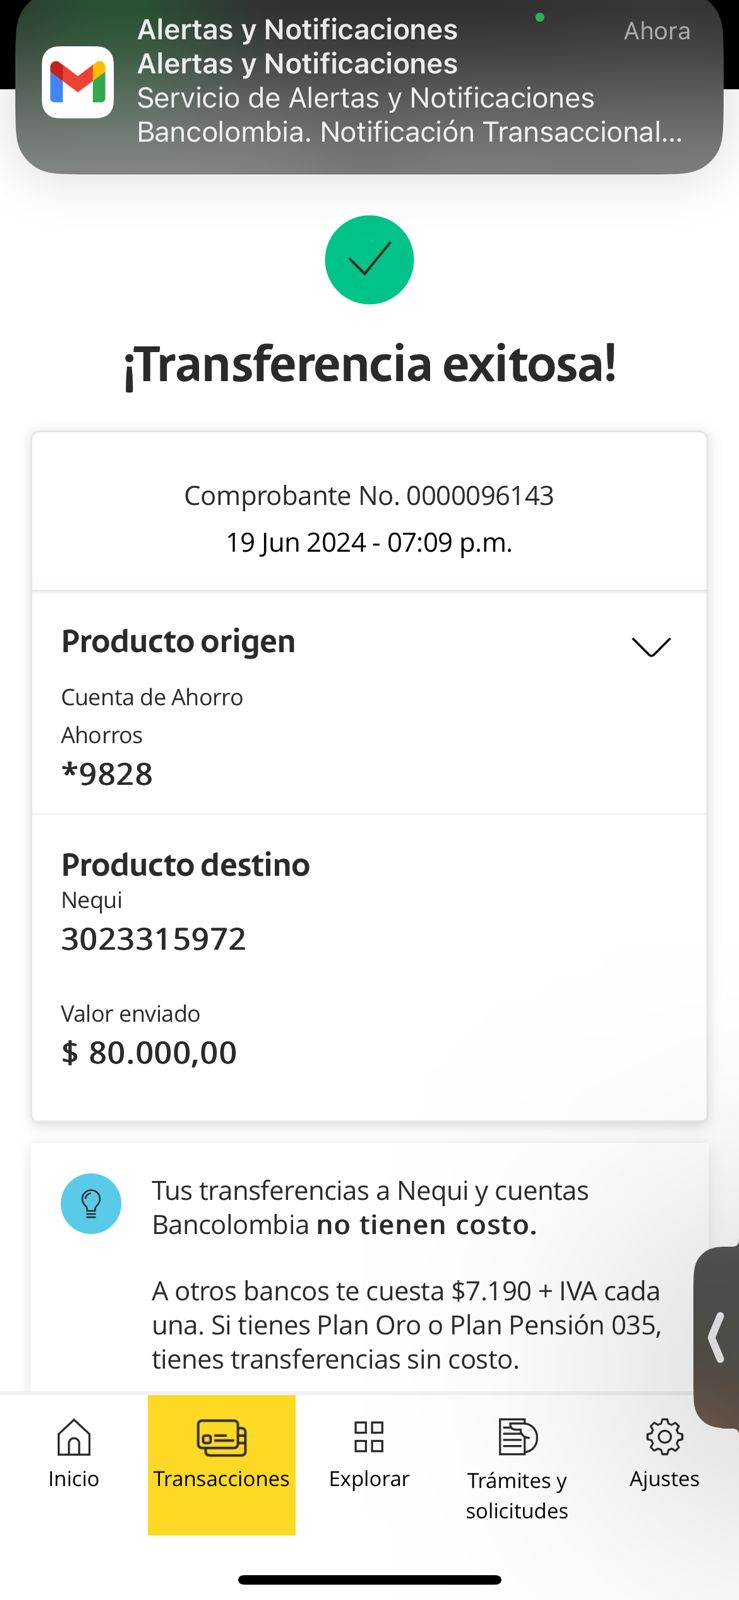Tap the Inicio house icon

(74, 1438)
